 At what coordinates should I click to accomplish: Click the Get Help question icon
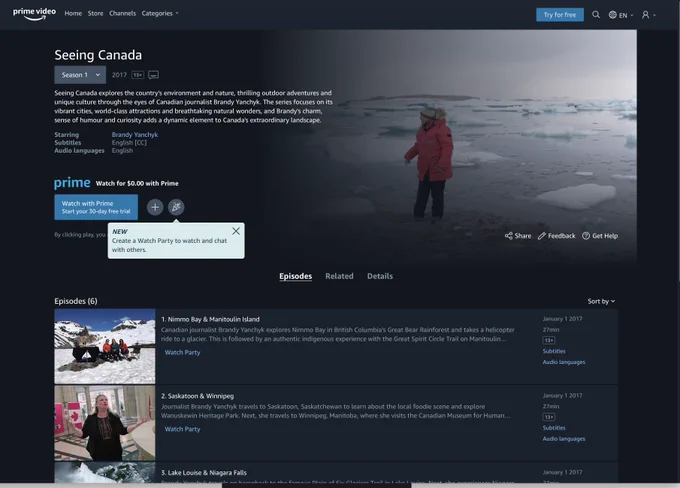click(600, 236)
